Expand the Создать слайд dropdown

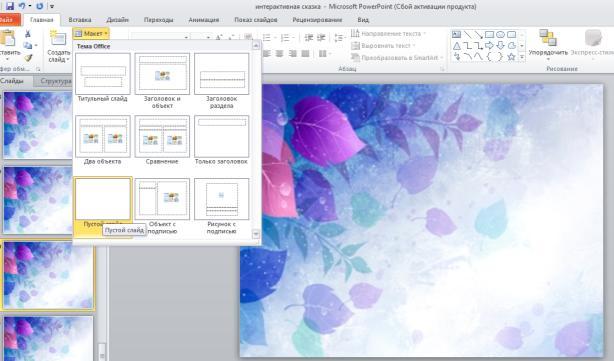tap(59, 56)
